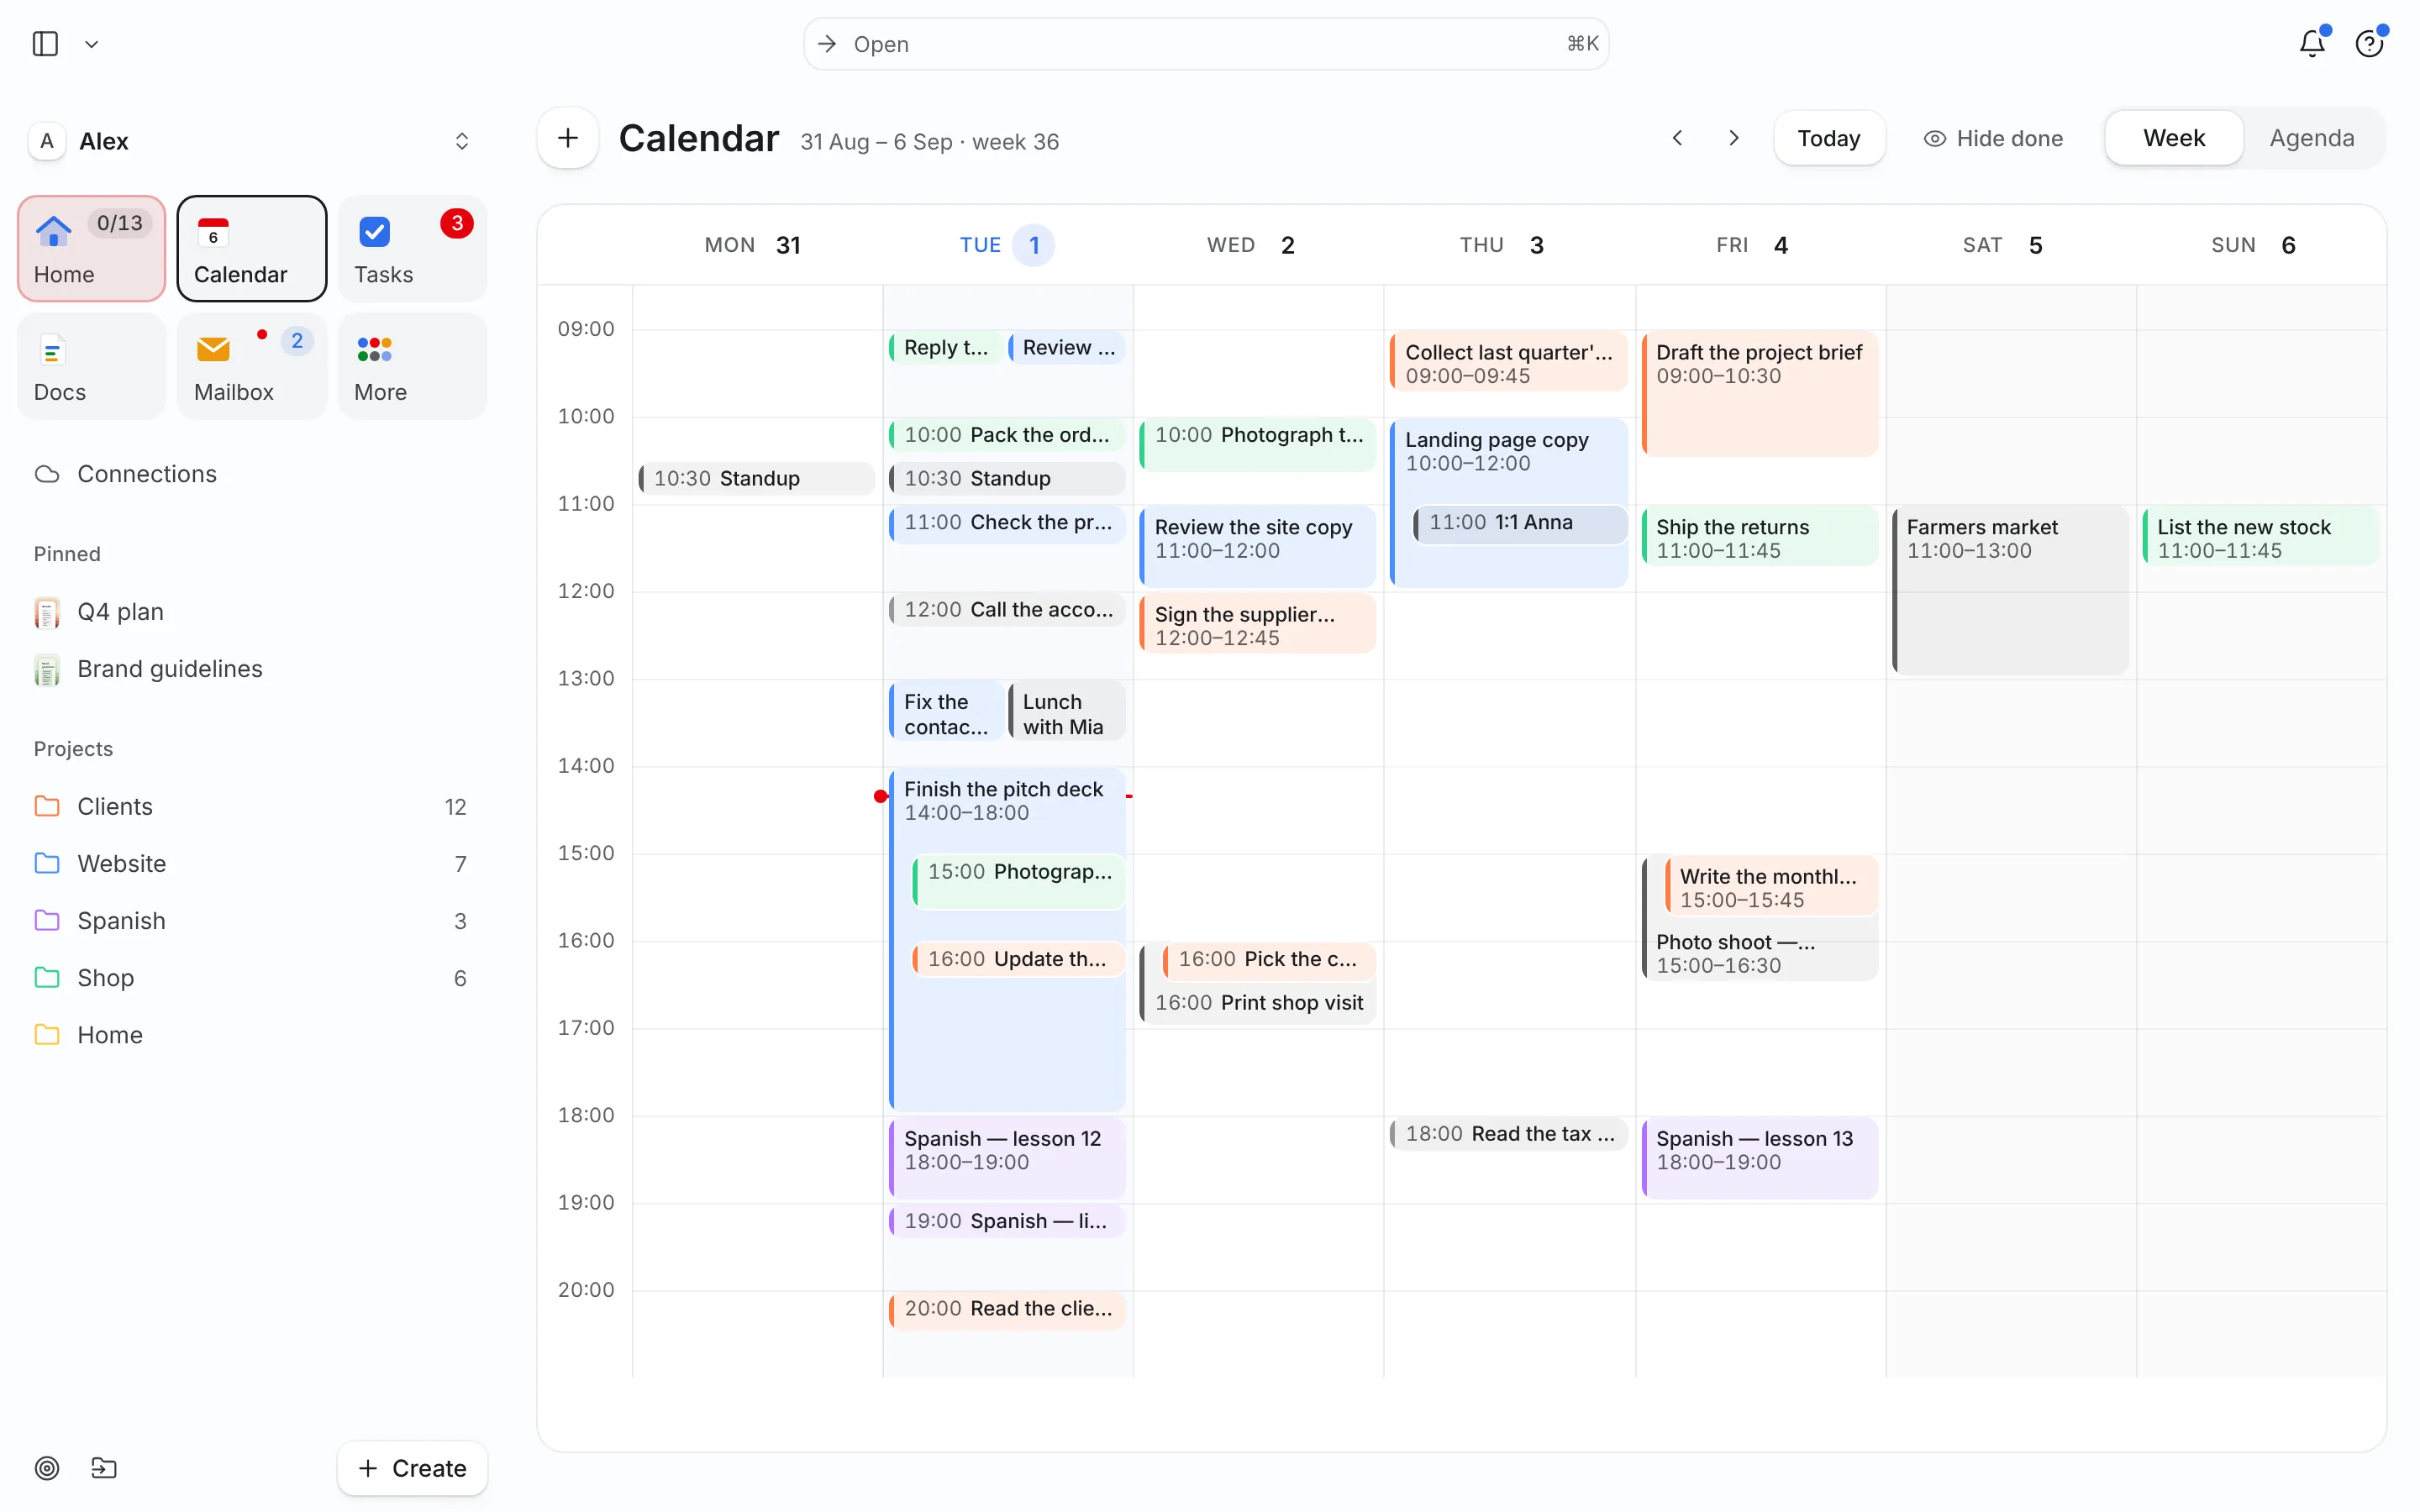Screen dimensions: 2420x1512
Task: Switch to the Agenda view tab
Action: click(2312, 138)
